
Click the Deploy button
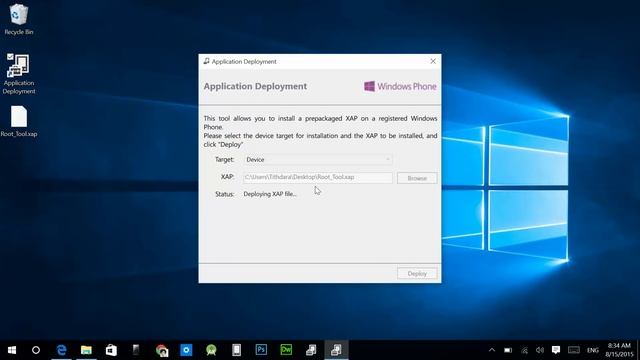coord(417,273)
